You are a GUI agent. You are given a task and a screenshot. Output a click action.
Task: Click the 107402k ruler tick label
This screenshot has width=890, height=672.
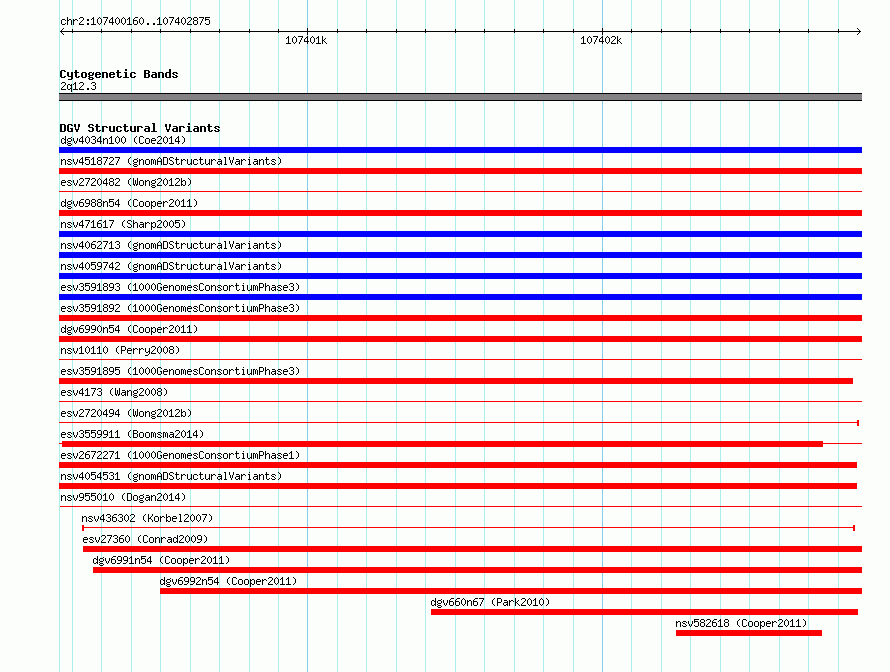[601, 40]
